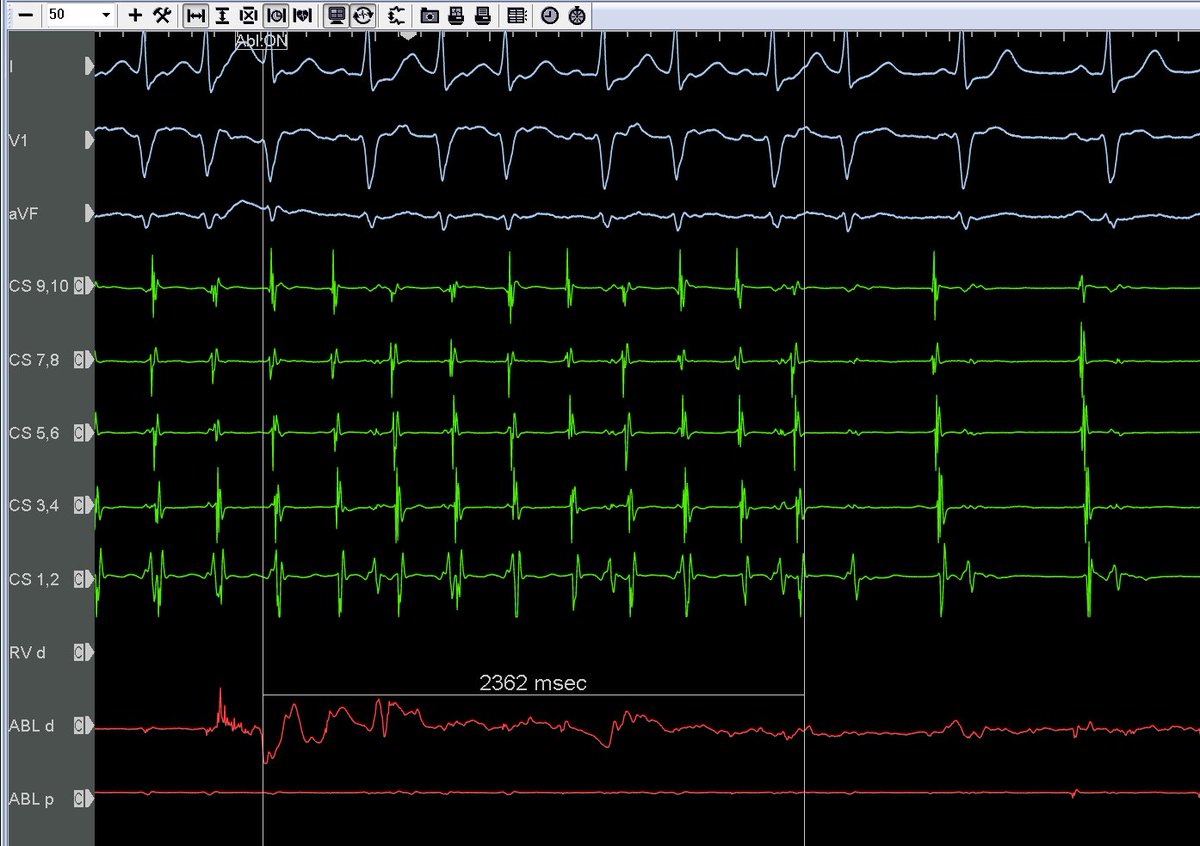Toggle the monitor real-time display icon
This screenshot has height=846, width=1200.
pos(337,15)
